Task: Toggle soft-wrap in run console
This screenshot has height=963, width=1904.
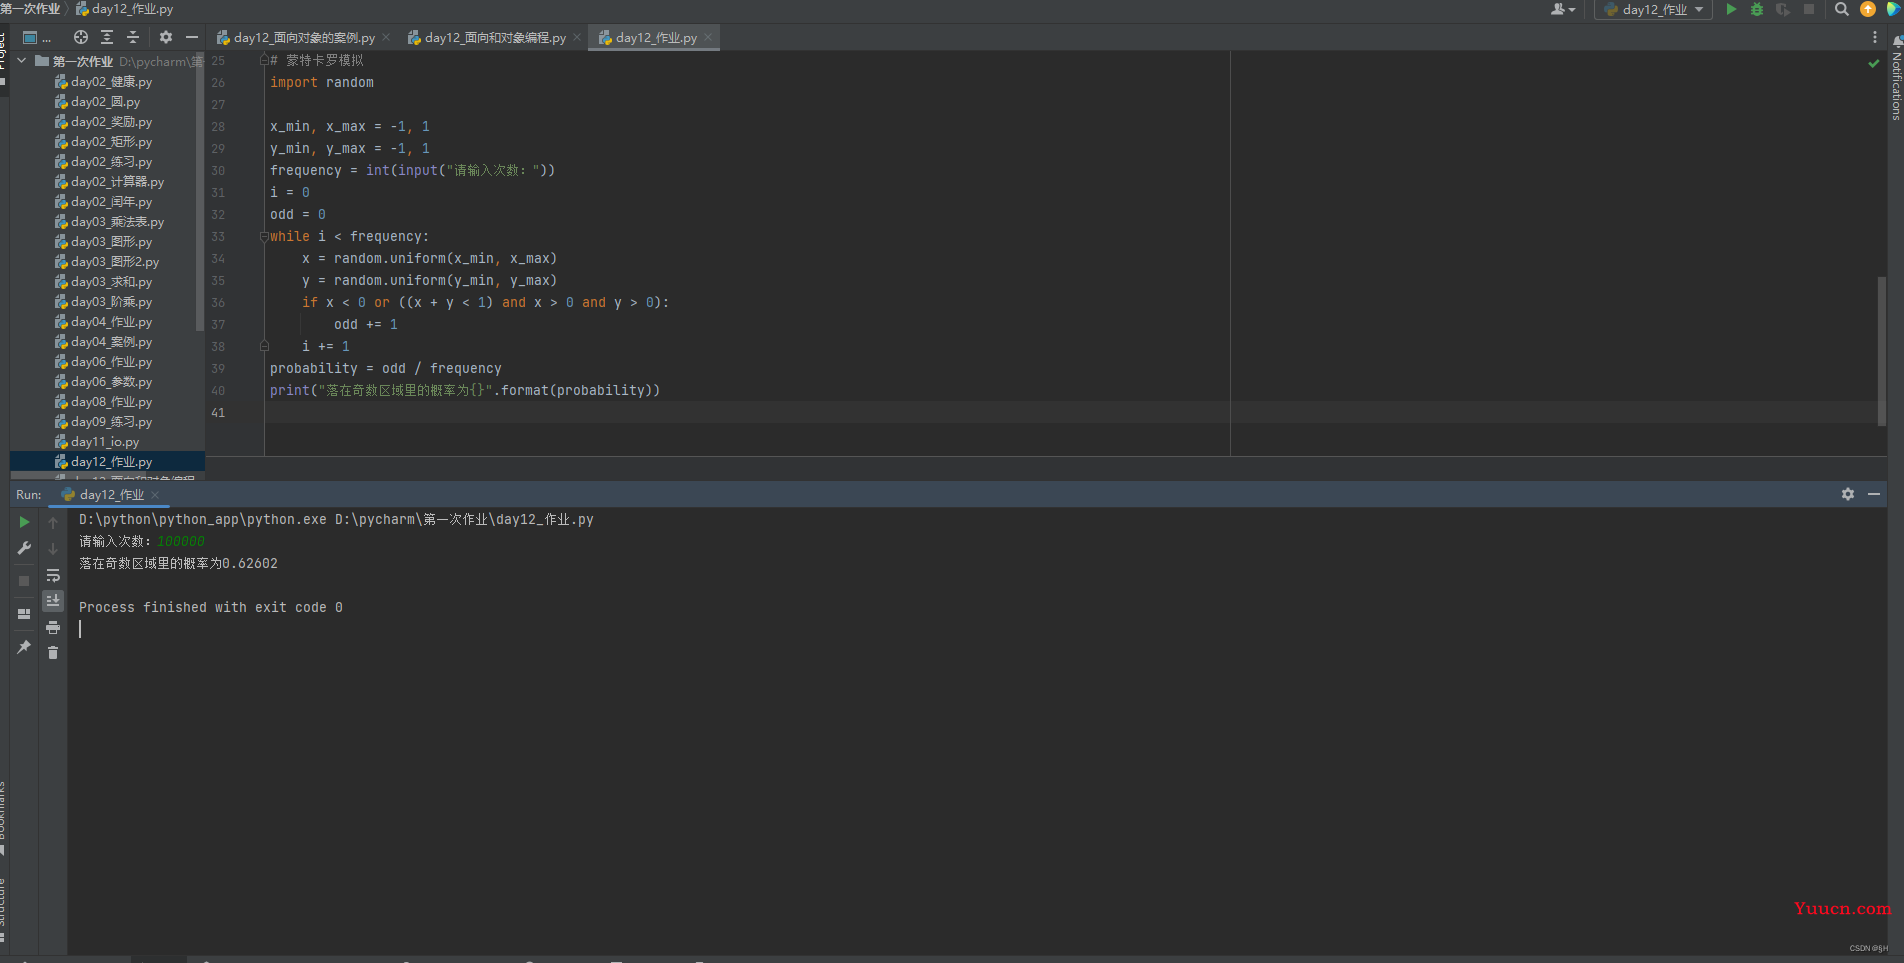Action: [x=53, y=575]
